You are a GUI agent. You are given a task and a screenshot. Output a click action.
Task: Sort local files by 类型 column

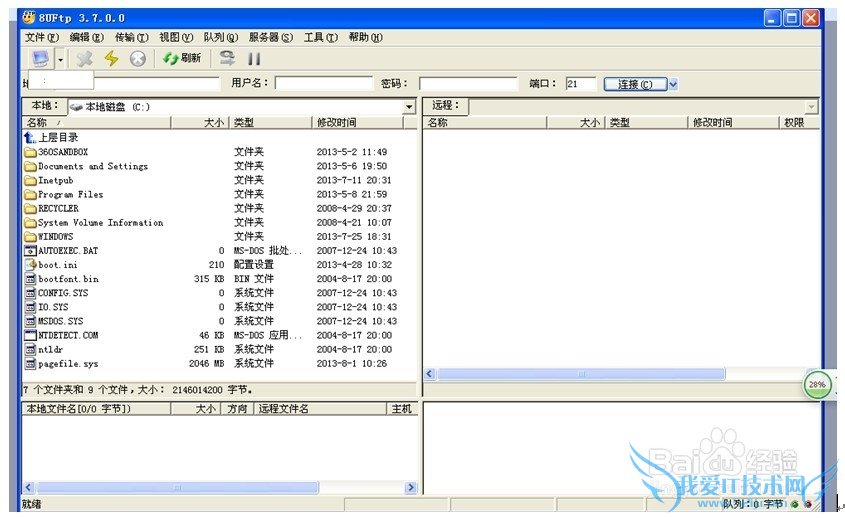pyautogui.click(x=271, y=123)
